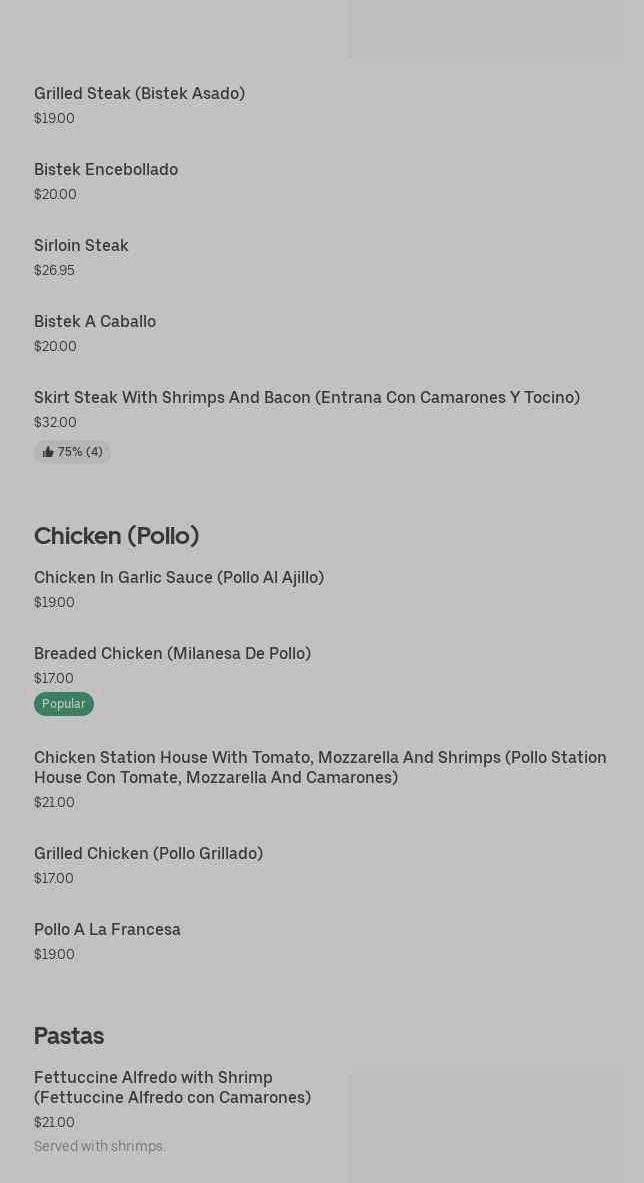Select Skirt Steak With Shrimps And Bacon
Image resolution: width=644 pixels, height=1183 pixels.
coord(306,397)
